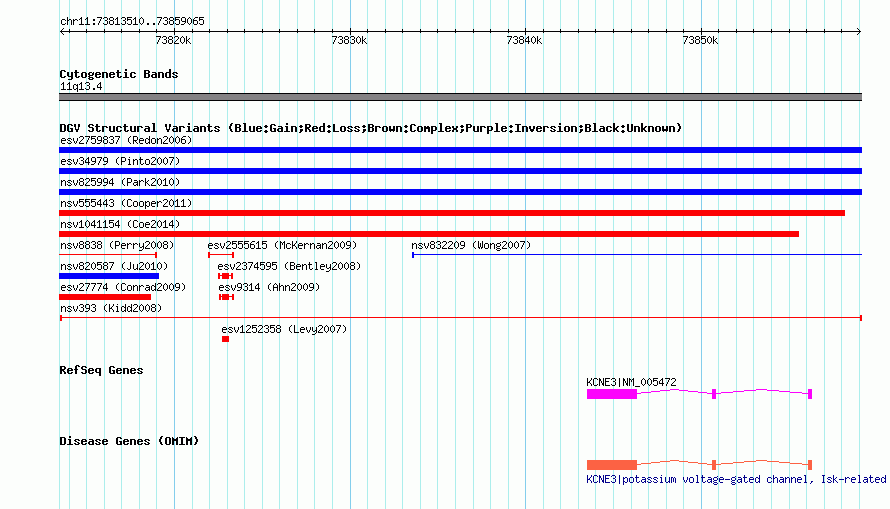This screenshot has width=890, height=509.
Task: Click the 73840k ruler label
Action: tap(524, 40)
